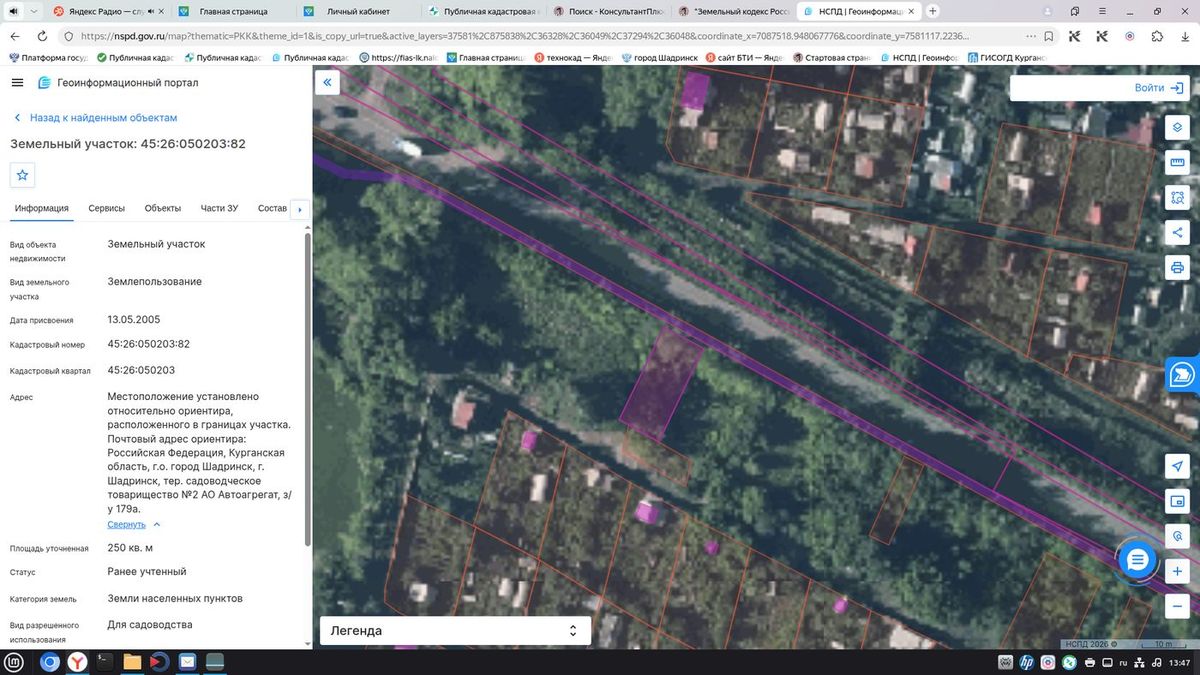Bookmark the current page in the address bar
1200x675 pixels.
tap(1047, 36)
